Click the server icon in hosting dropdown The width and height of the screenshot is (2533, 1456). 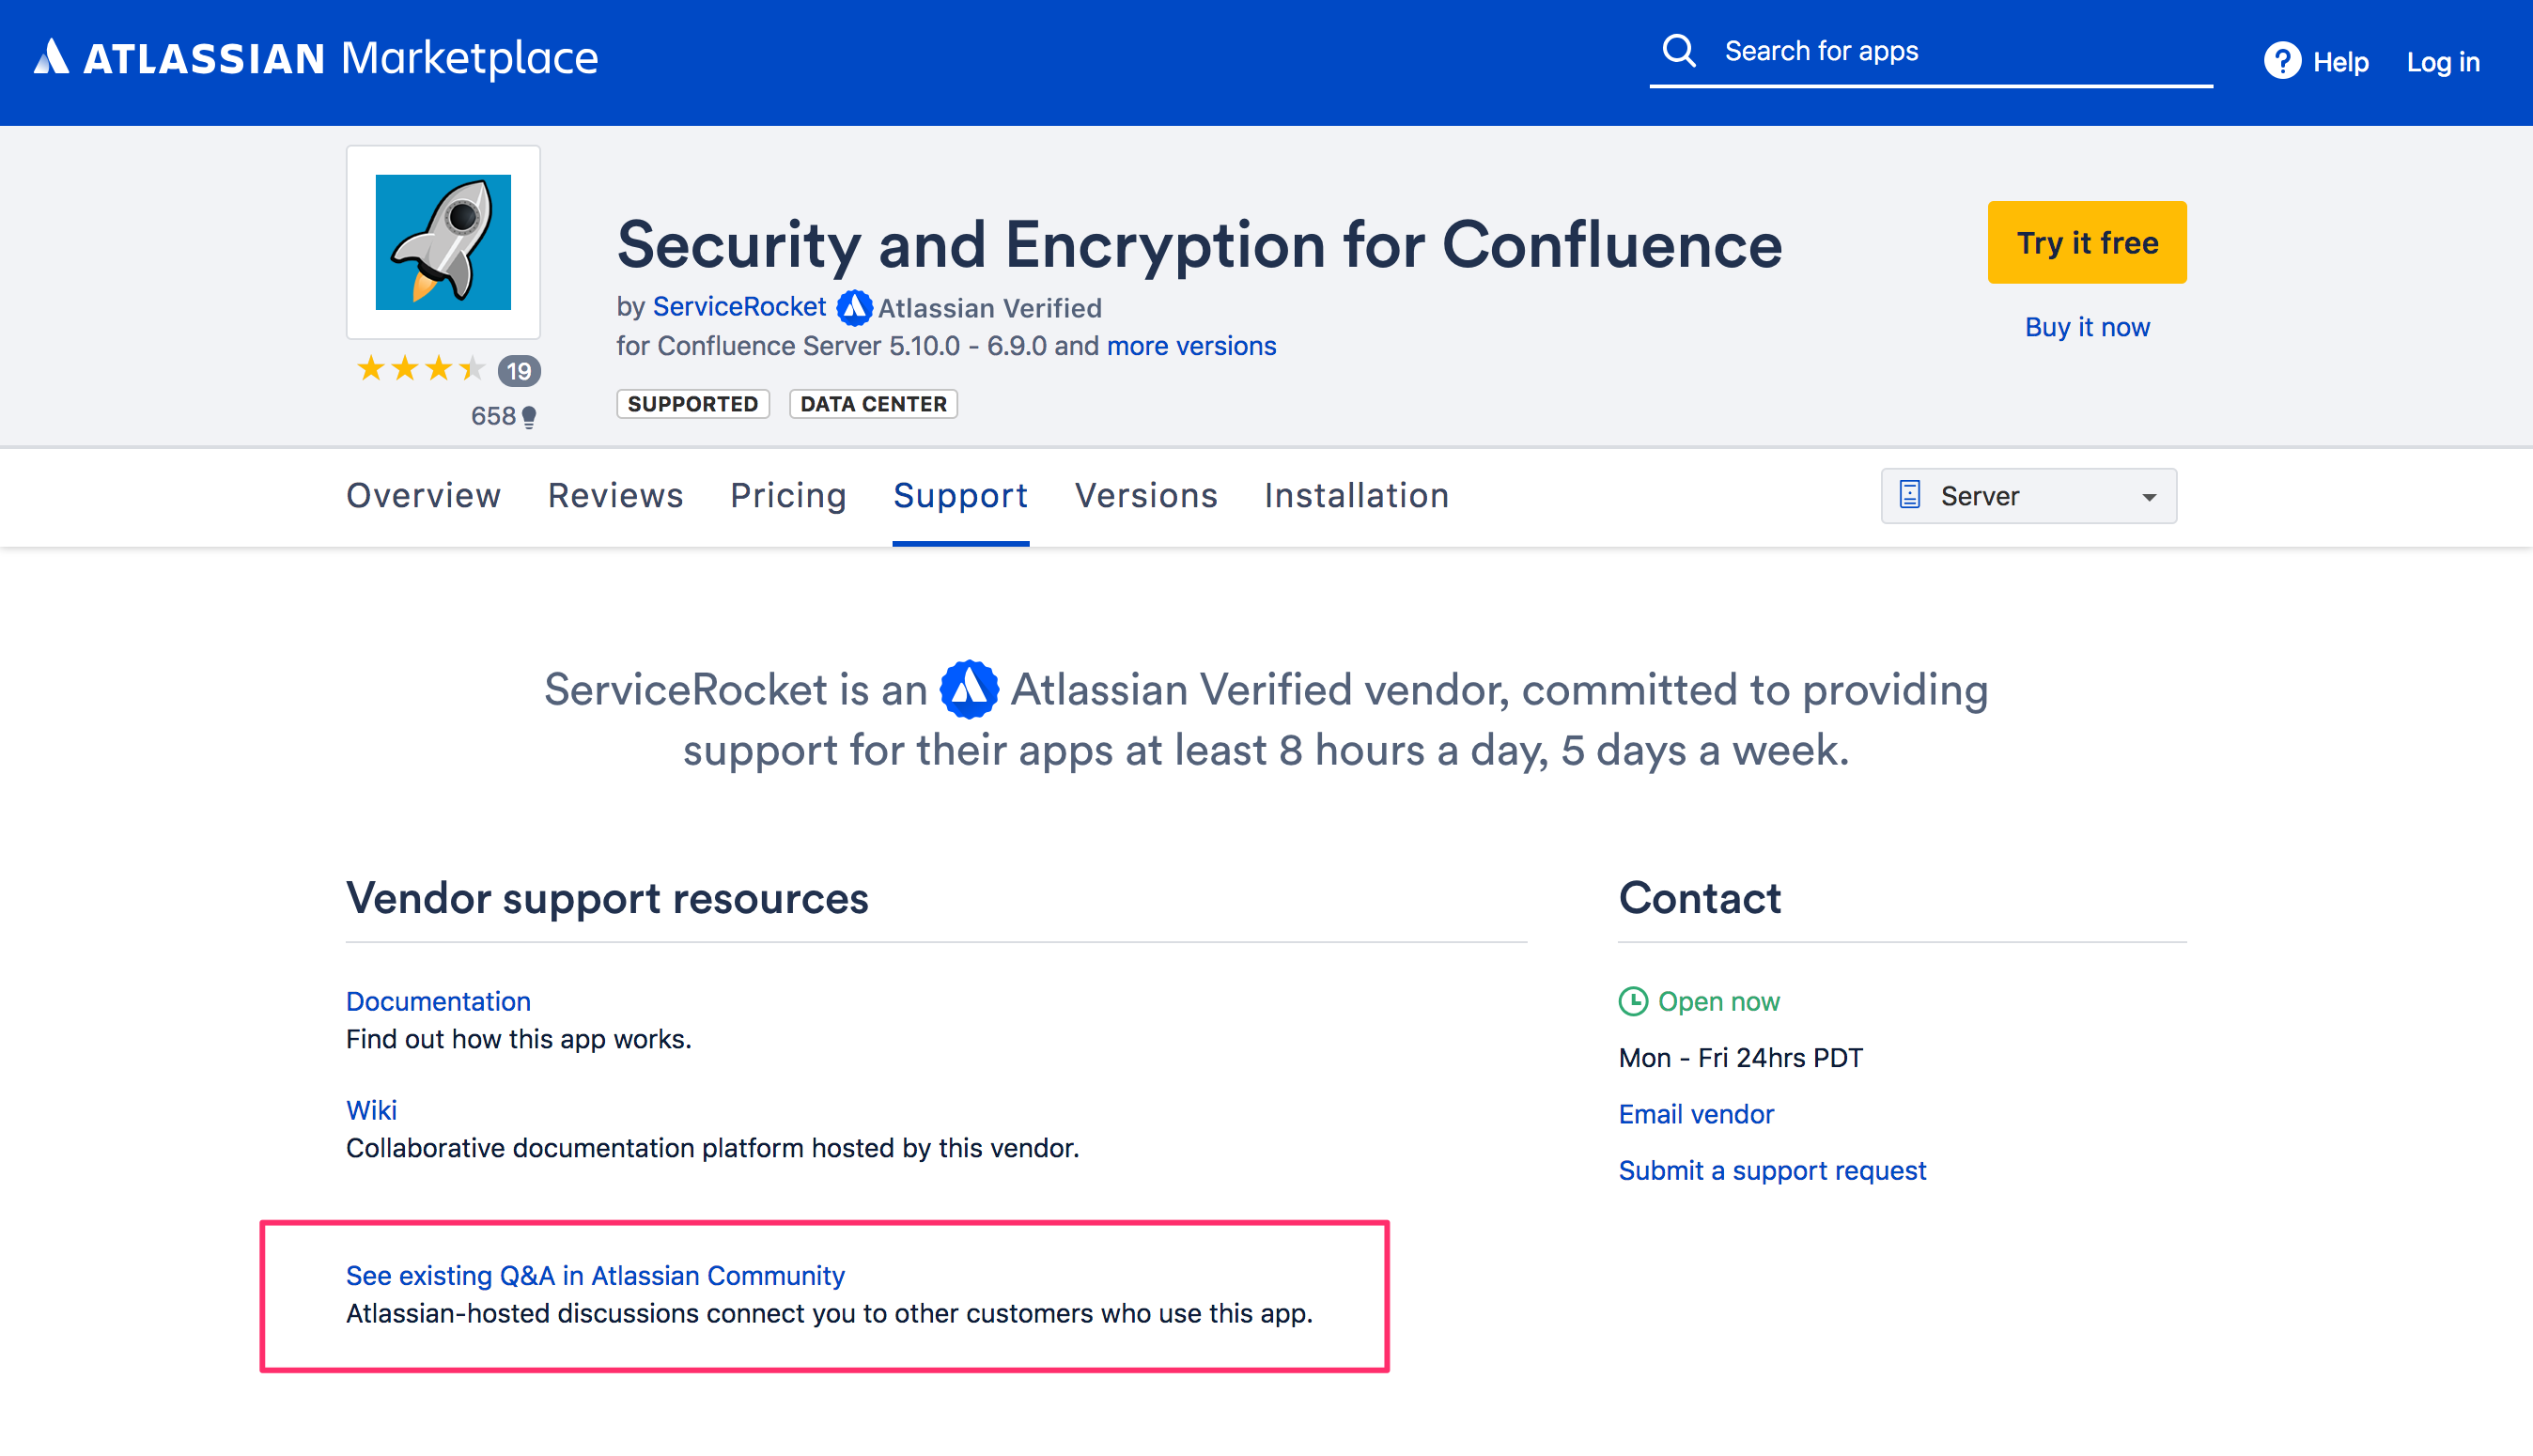(x=1909, y=495)
